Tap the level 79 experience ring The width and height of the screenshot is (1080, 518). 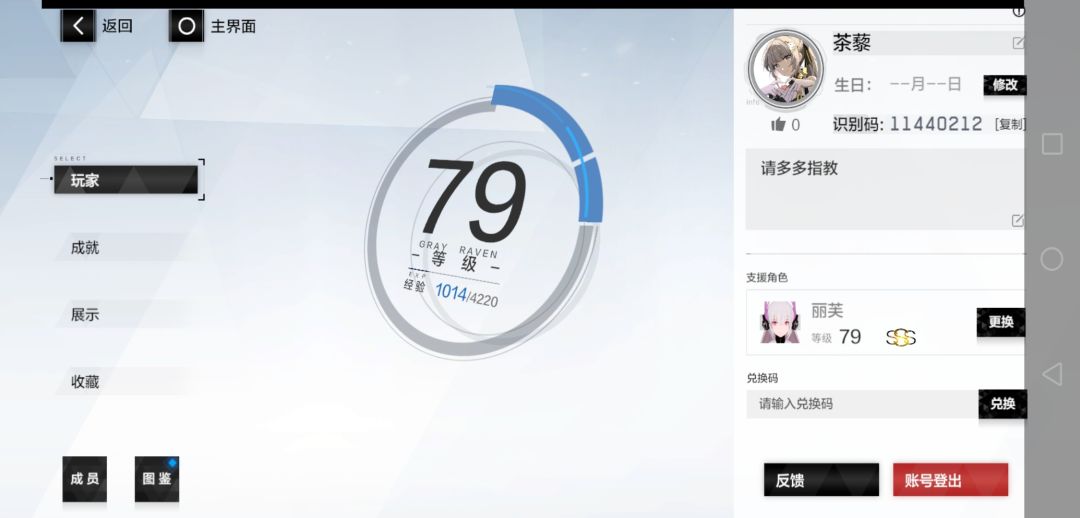tap(483, 222)
